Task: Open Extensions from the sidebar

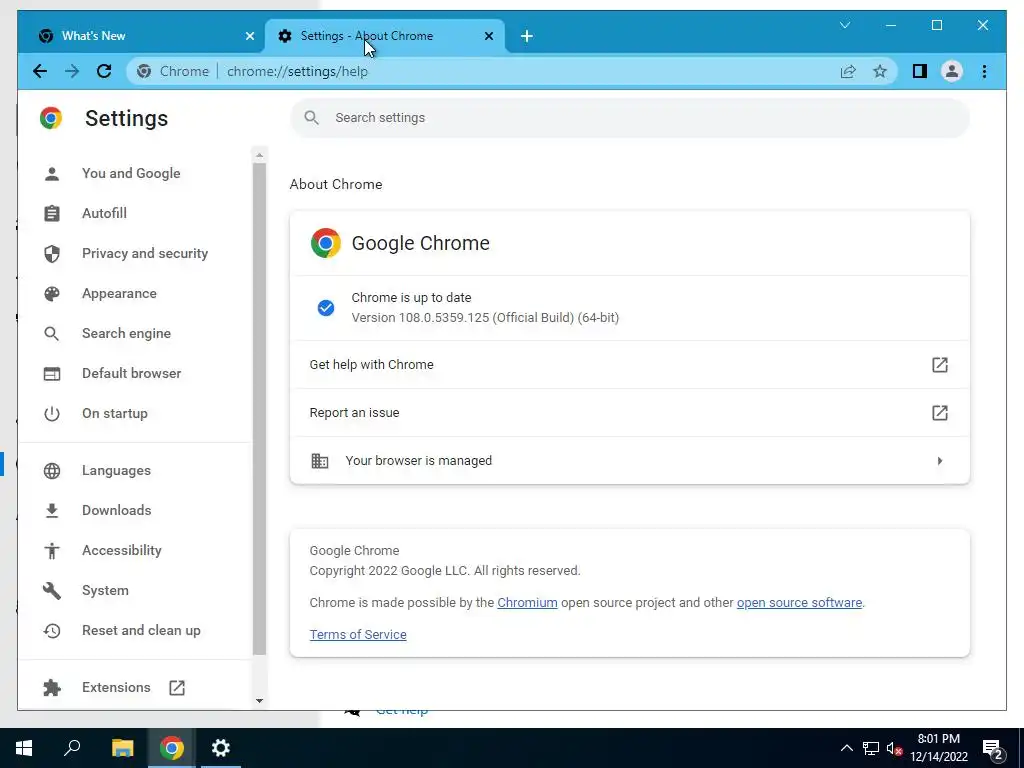Action: click(116, 687)
